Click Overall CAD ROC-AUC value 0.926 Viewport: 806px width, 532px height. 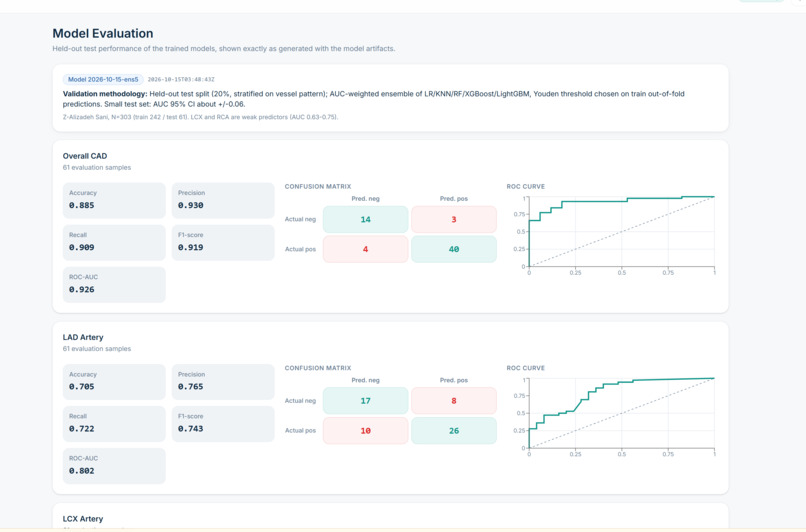point(82,289)
